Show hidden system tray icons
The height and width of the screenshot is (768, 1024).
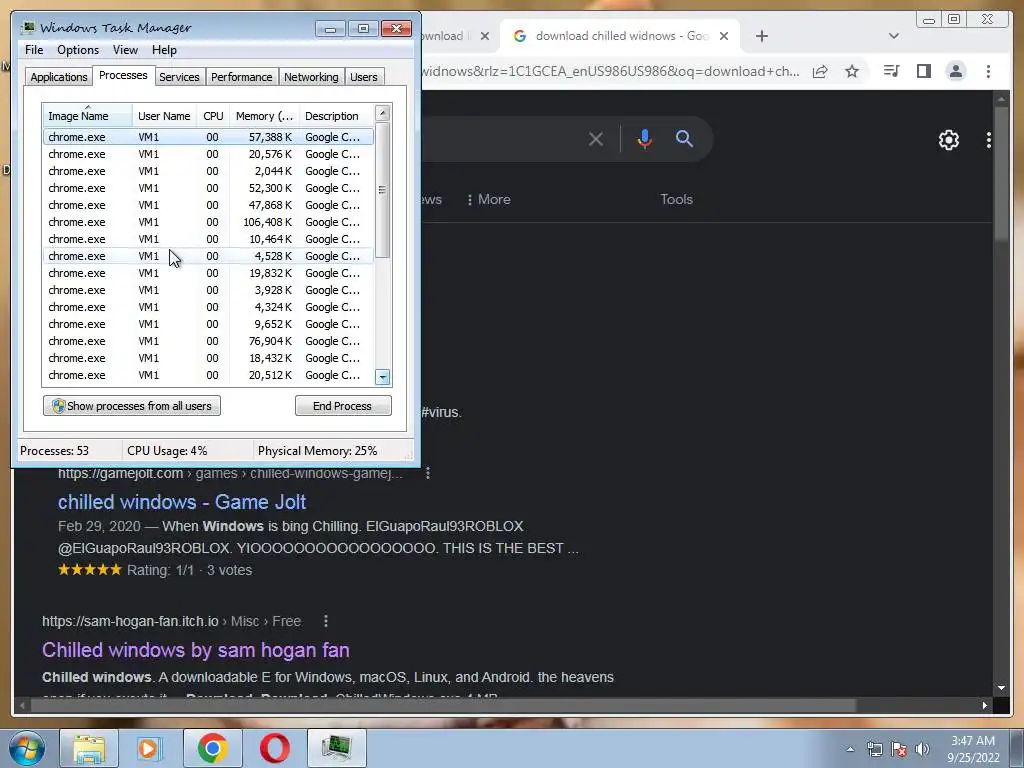(x=850, y=749)
